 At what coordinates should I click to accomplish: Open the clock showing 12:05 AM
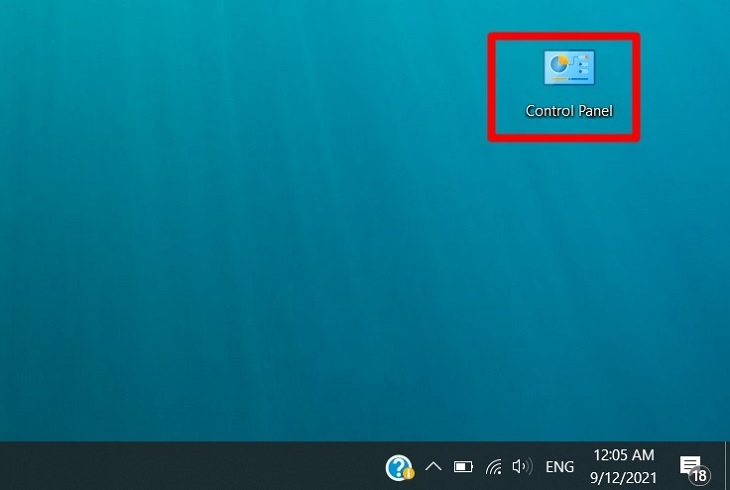click(624, 456)
